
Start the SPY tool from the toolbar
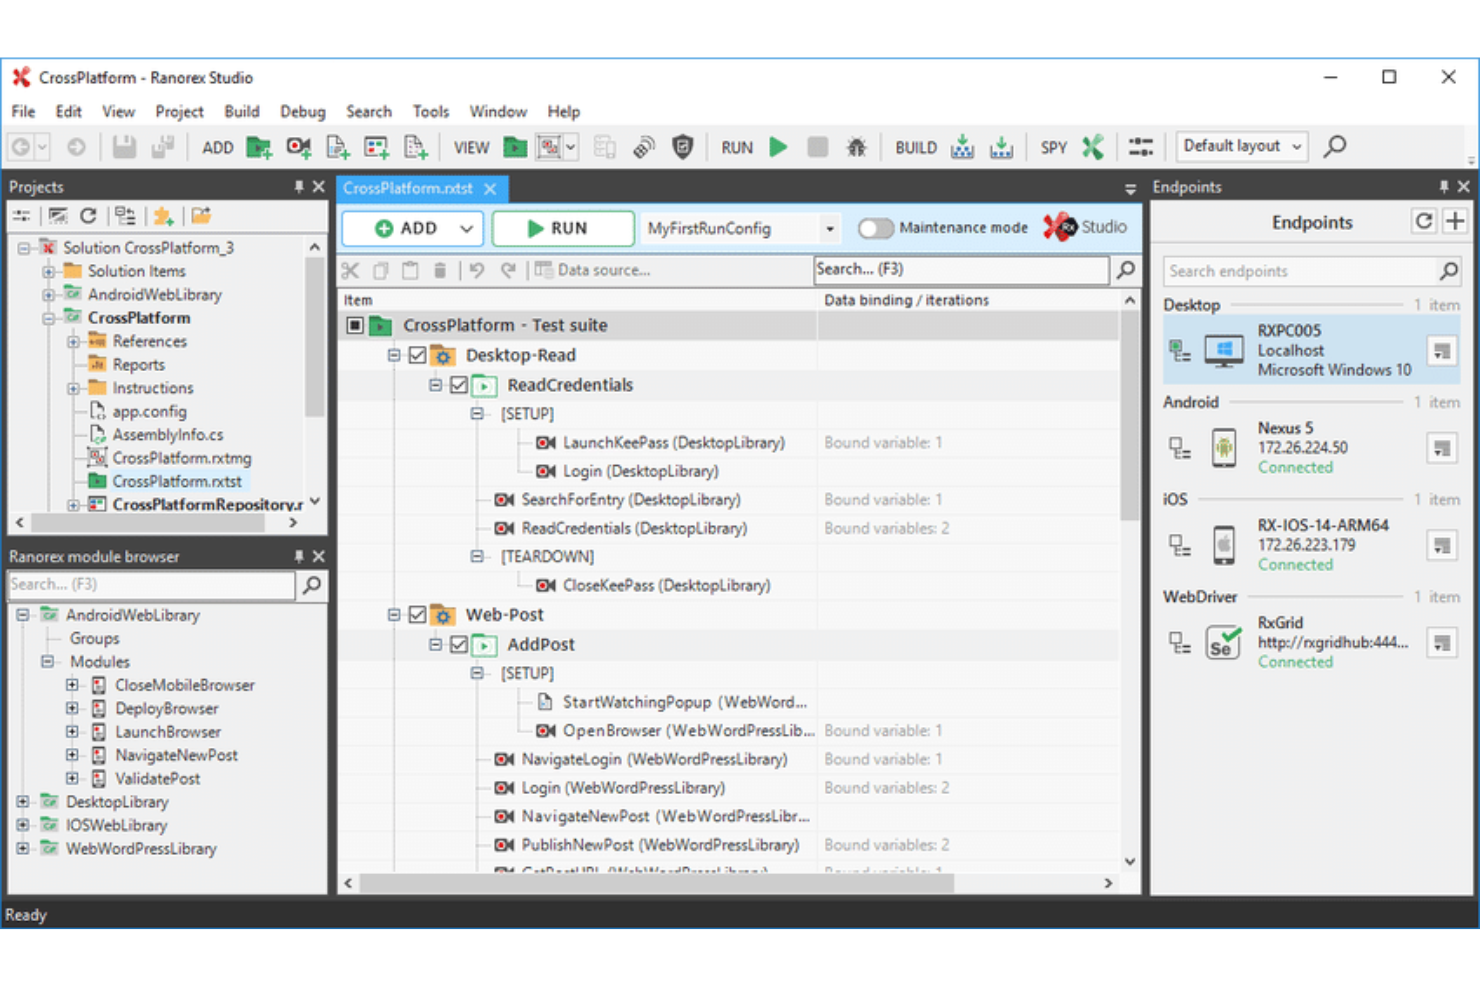1091,146
